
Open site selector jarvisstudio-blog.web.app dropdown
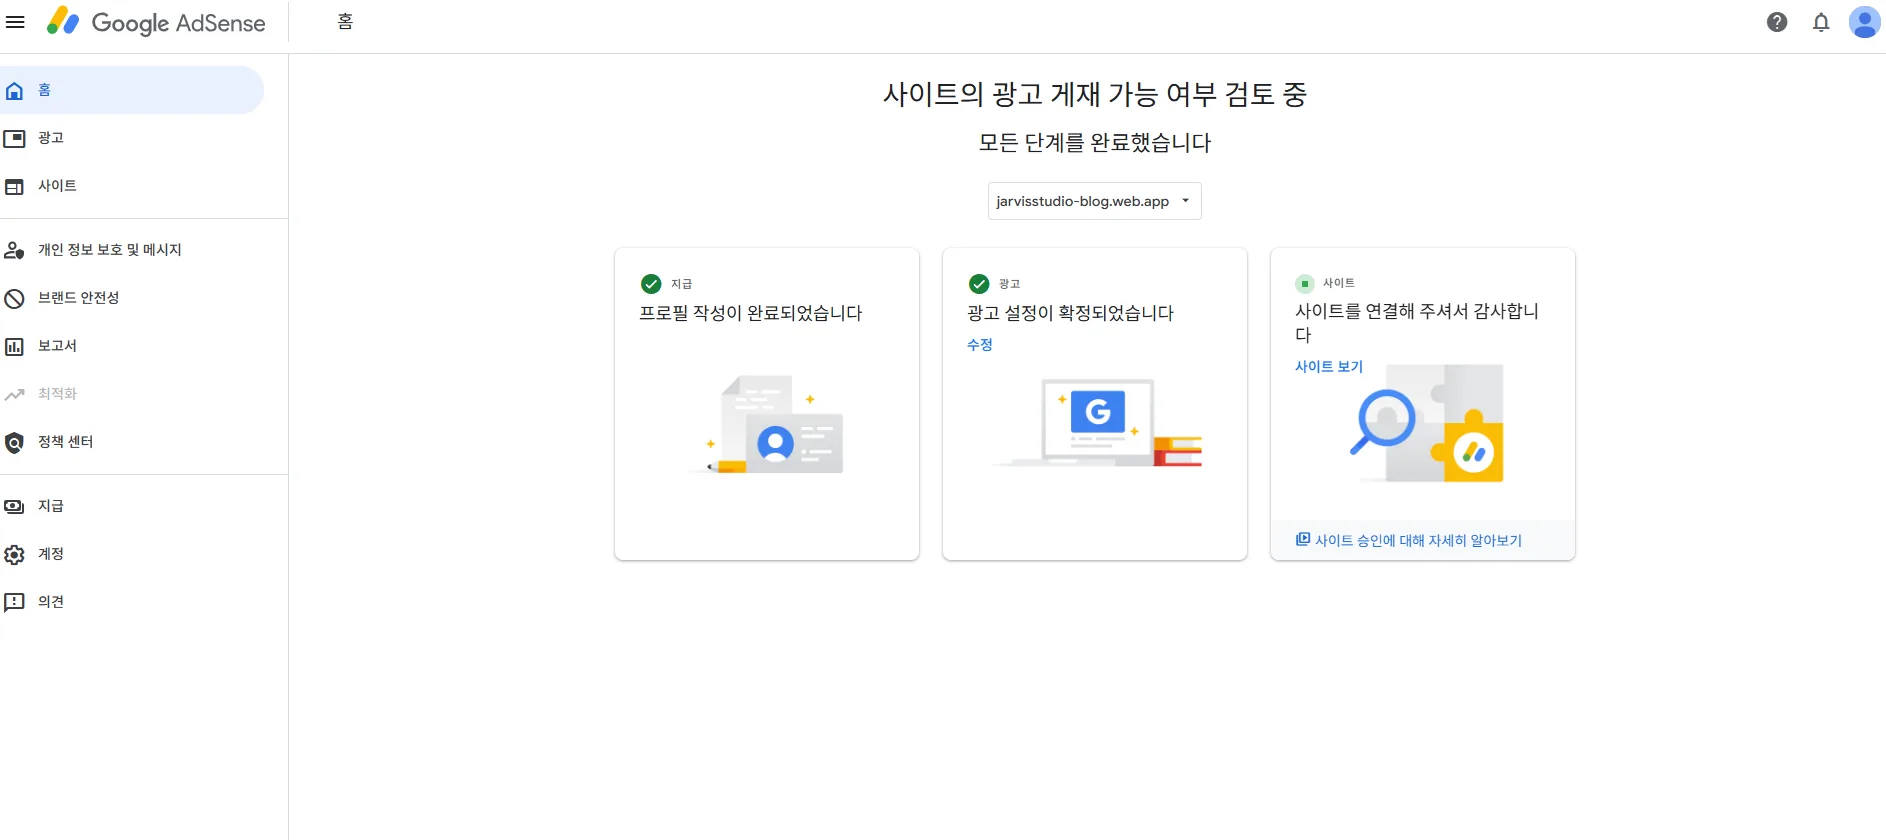1094,201
